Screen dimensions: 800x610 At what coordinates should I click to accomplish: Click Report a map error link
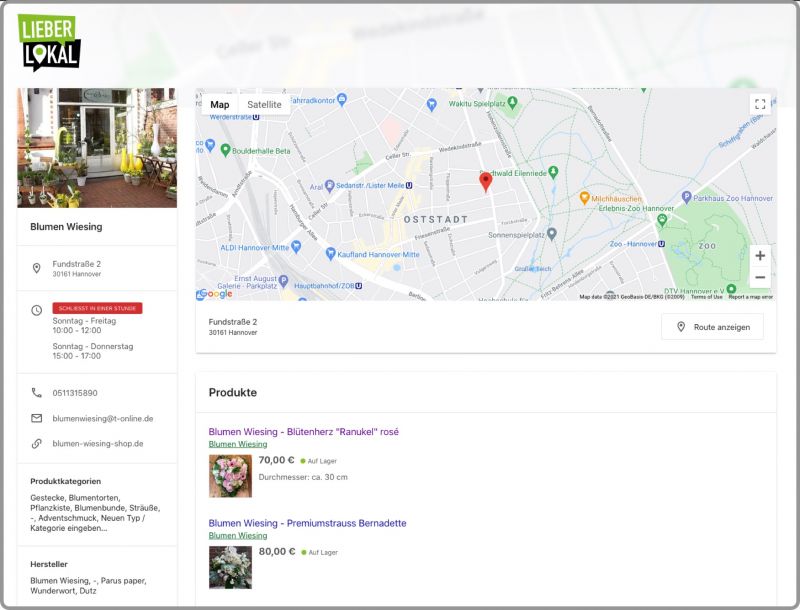[x=751, y=297]
